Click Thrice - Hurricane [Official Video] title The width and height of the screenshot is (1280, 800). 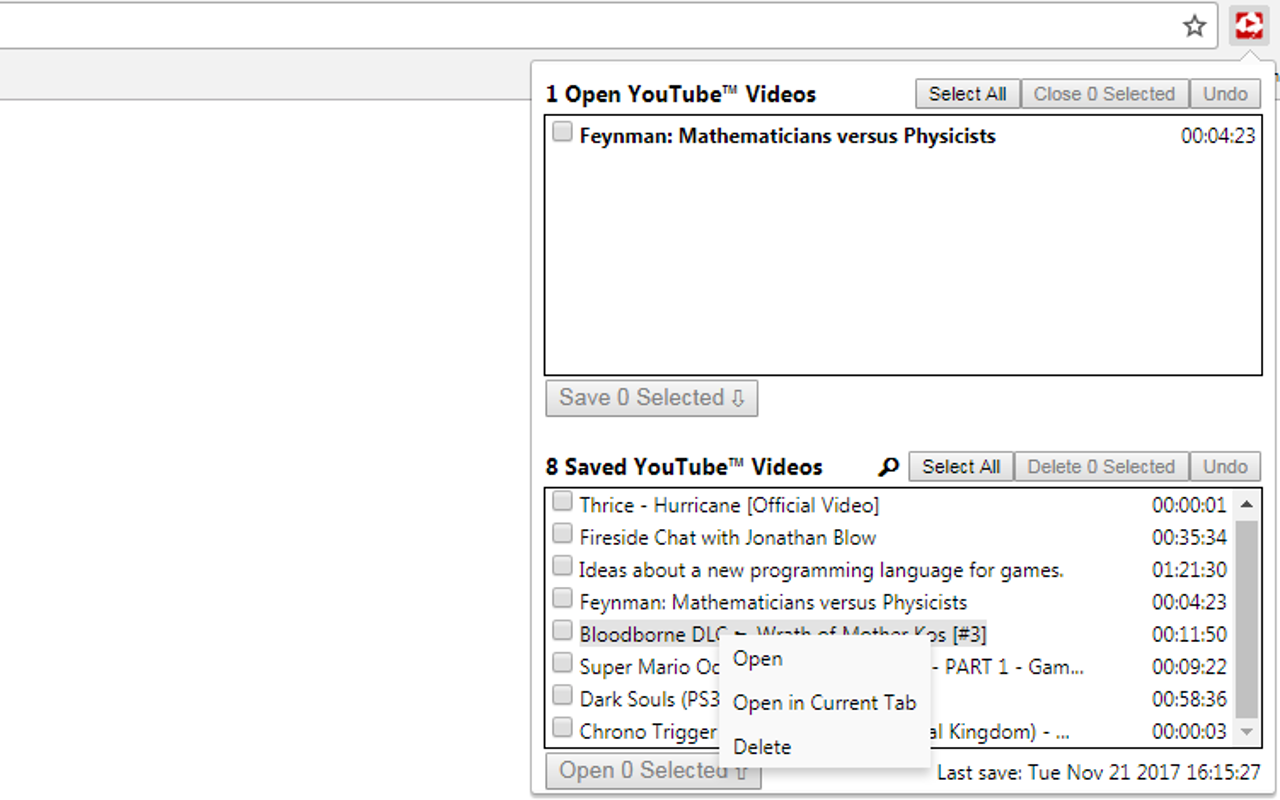(x=729, y=505)
